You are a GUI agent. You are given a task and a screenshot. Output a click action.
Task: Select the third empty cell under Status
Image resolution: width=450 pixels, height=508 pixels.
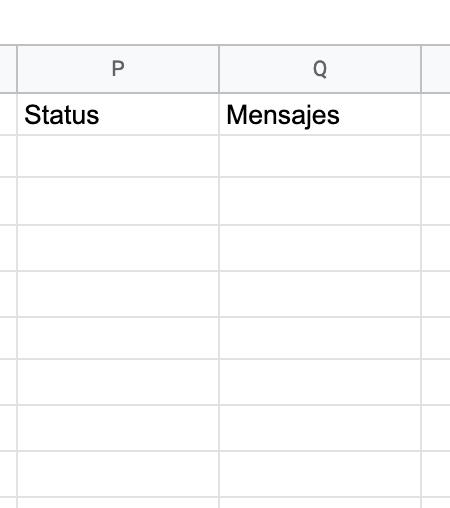pos(118,248)
